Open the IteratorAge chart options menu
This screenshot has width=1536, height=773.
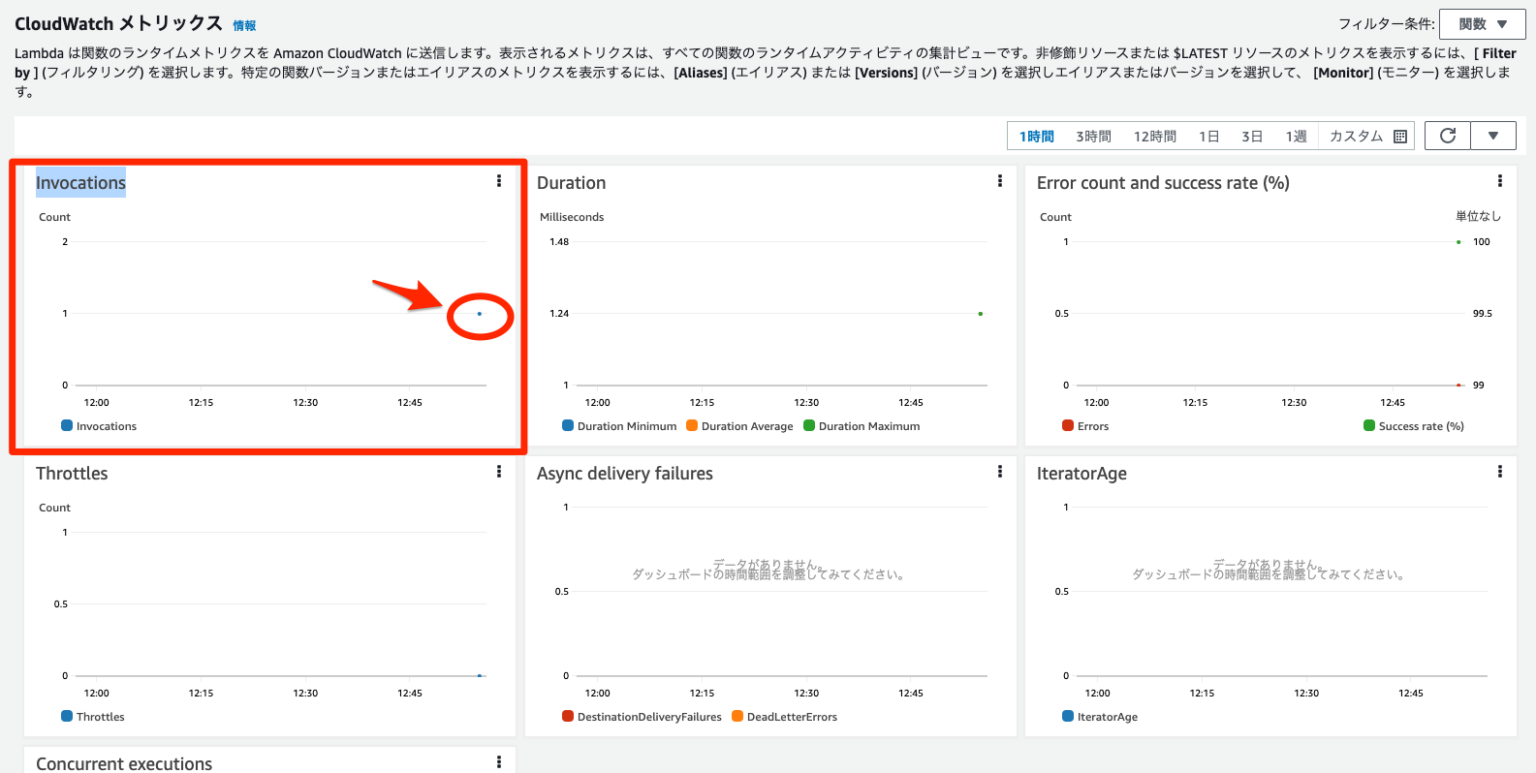pos(1500,472)
